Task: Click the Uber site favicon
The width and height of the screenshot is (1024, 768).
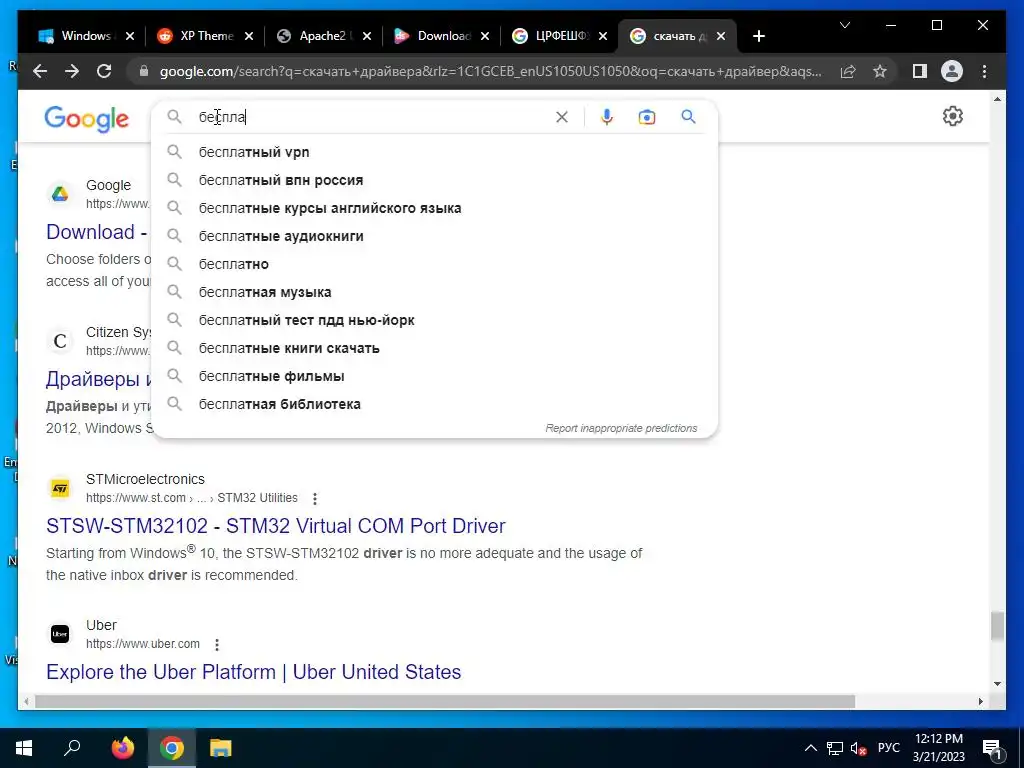Action: pos(60,634)
